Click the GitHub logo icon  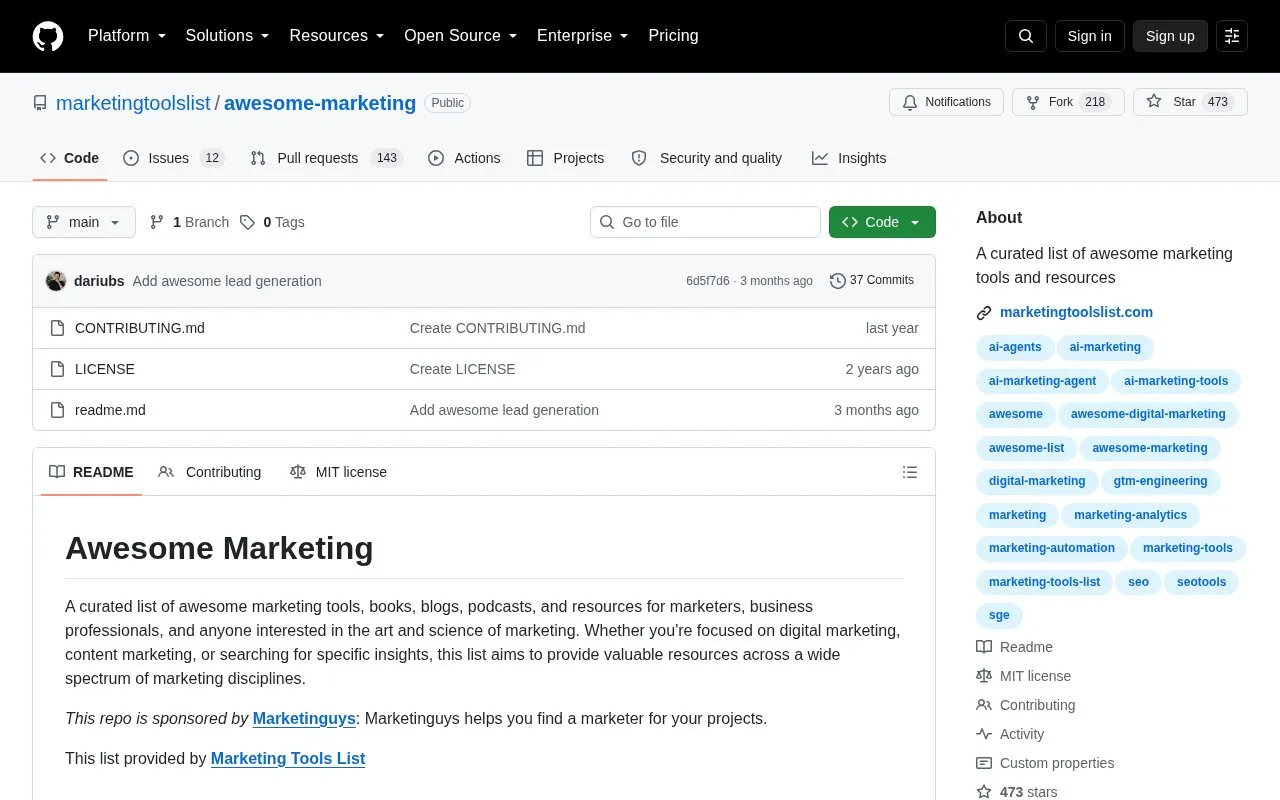pyautogui.click(x=48, y=36)
